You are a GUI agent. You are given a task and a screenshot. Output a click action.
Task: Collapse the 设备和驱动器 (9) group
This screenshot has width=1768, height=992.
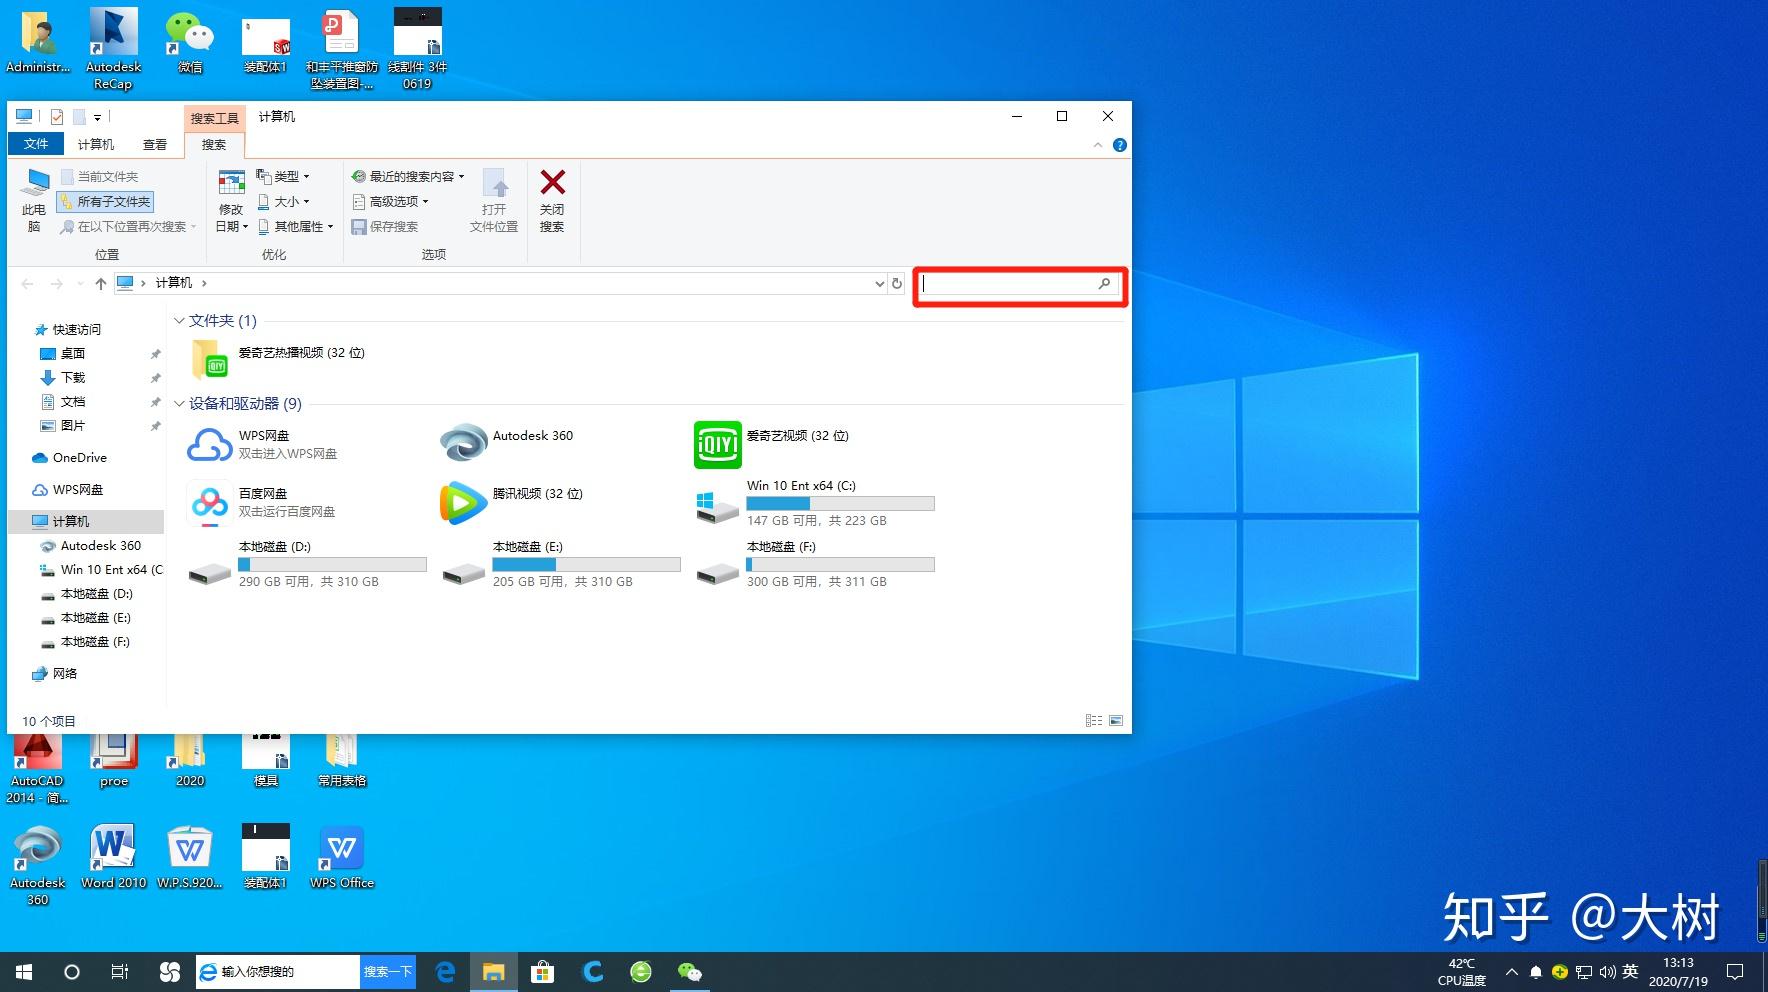tap(180, 404)
